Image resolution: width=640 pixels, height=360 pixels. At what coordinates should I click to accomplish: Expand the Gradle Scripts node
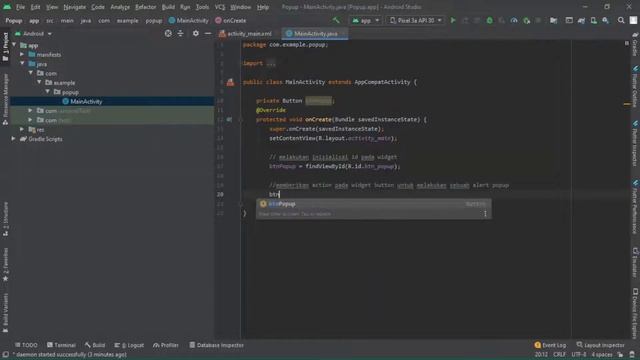13,139
